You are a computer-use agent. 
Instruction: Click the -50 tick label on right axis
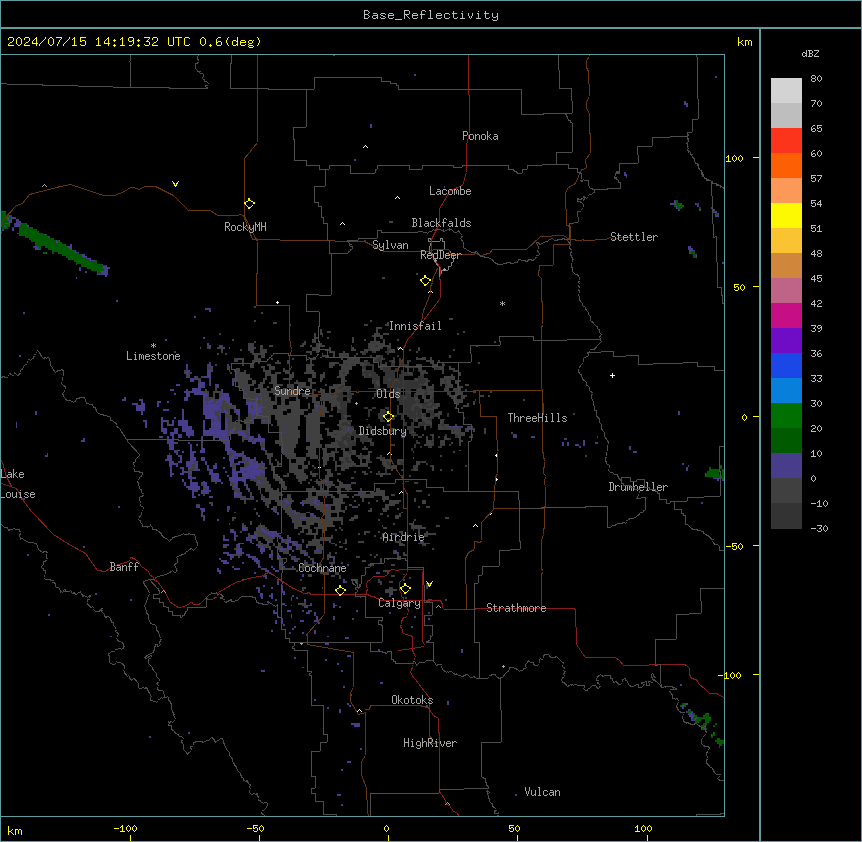(734, 546)
